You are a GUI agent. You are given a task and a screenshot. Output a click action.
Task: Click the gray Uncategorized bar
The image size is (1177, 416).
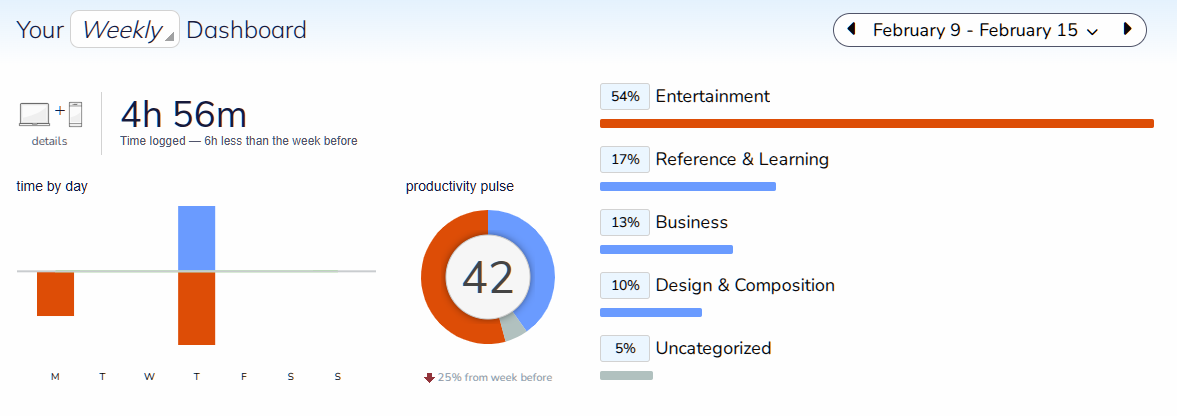pyautogui.click(x=626, y=375)
